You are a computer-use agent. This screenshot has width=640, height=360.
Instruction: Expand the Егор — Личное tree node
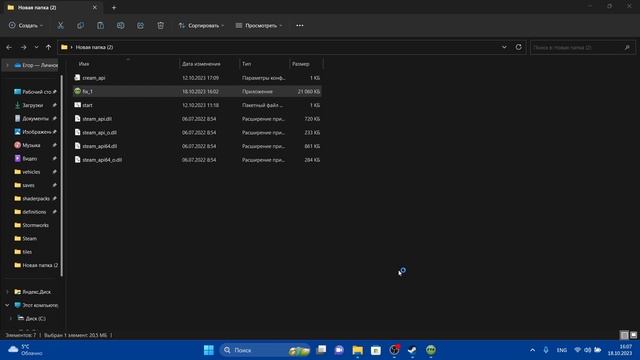point(7,65)
